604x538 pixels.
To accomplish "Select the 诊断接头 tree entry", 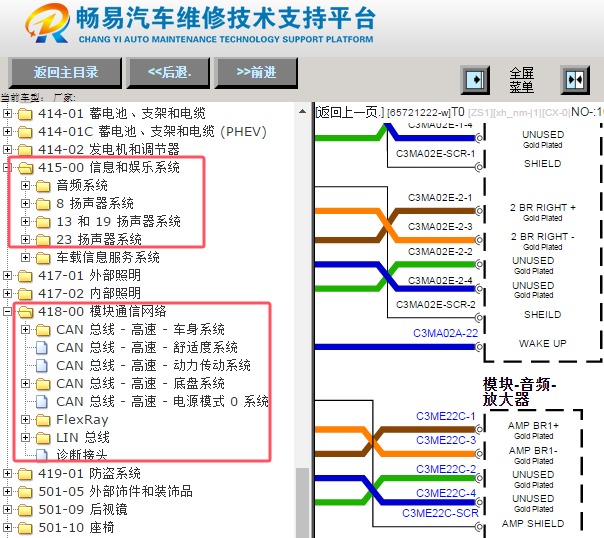I will point(81,455).
